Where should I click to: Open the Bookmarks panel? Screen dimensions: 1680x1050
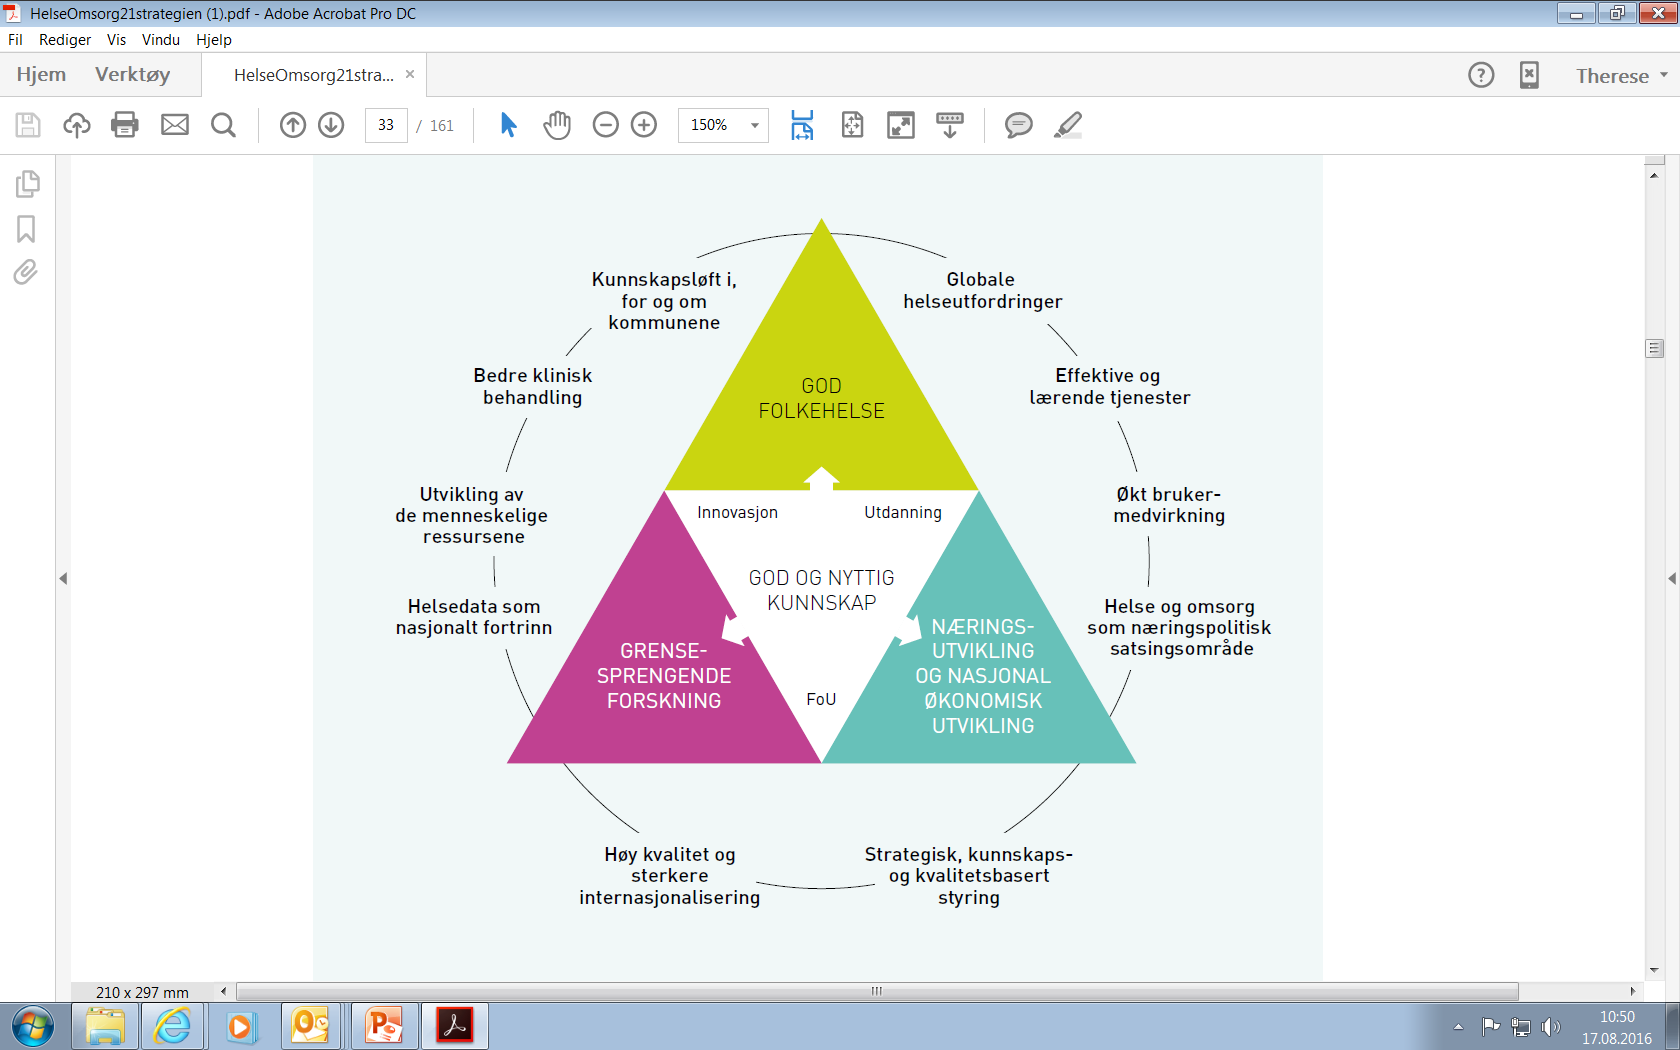tap(26, 229)
